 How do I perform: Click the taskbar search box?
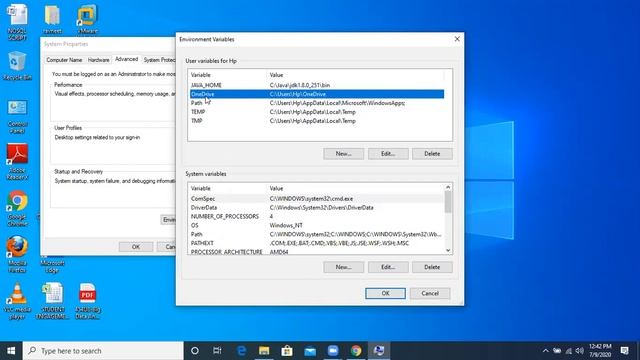click(x=103, y=351)
